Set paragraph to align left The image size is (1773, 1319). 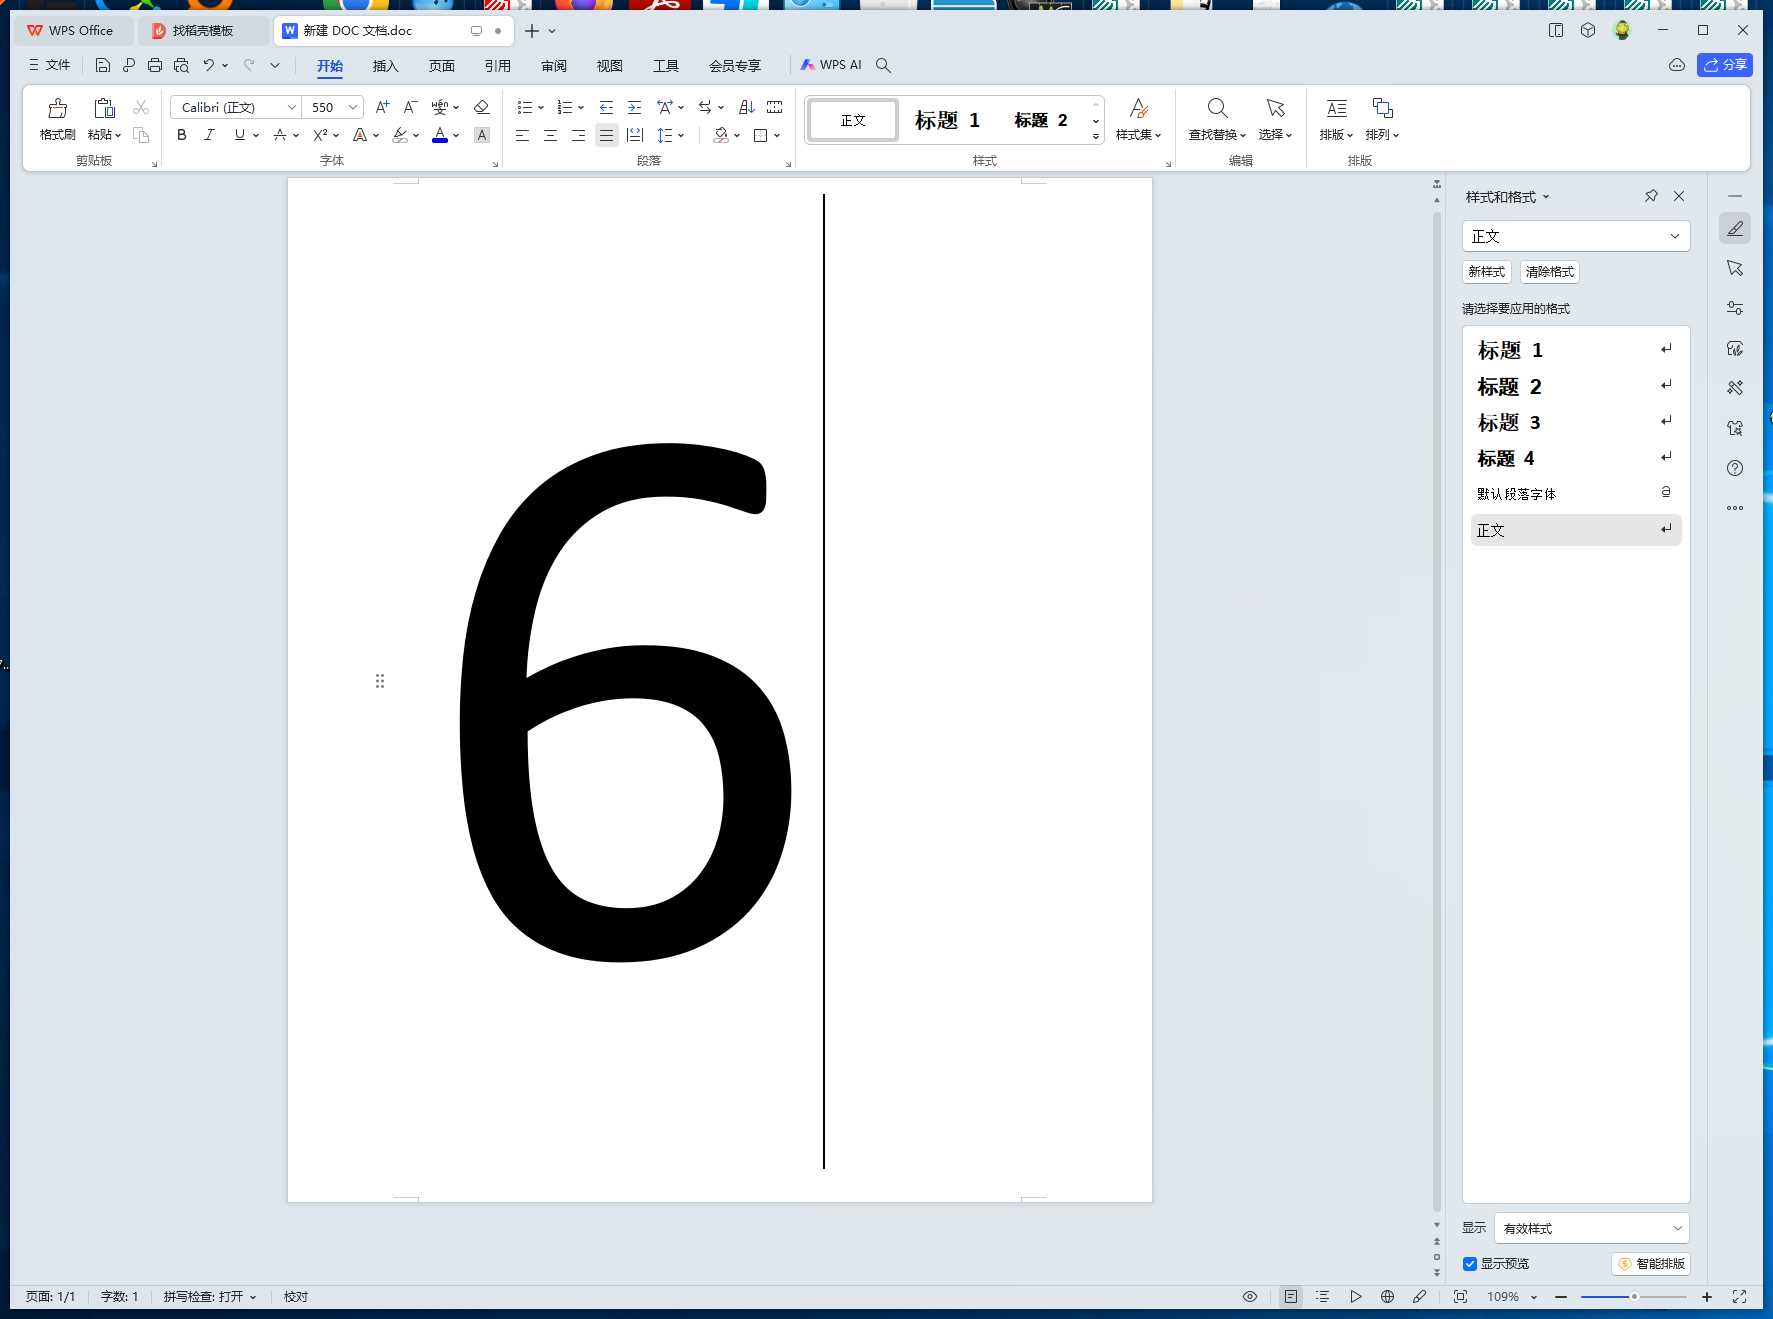pos(522,135)
